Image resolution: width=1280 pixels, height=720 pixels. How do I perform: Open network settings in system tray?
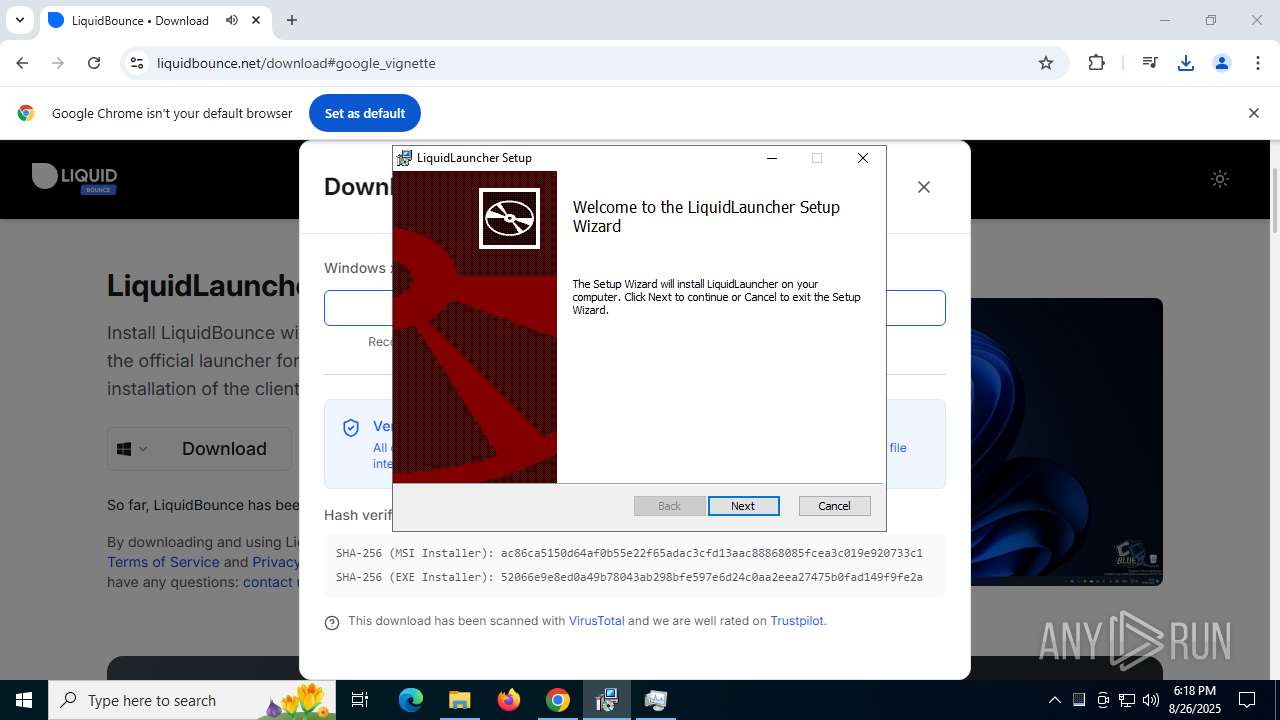[1127, 700]
